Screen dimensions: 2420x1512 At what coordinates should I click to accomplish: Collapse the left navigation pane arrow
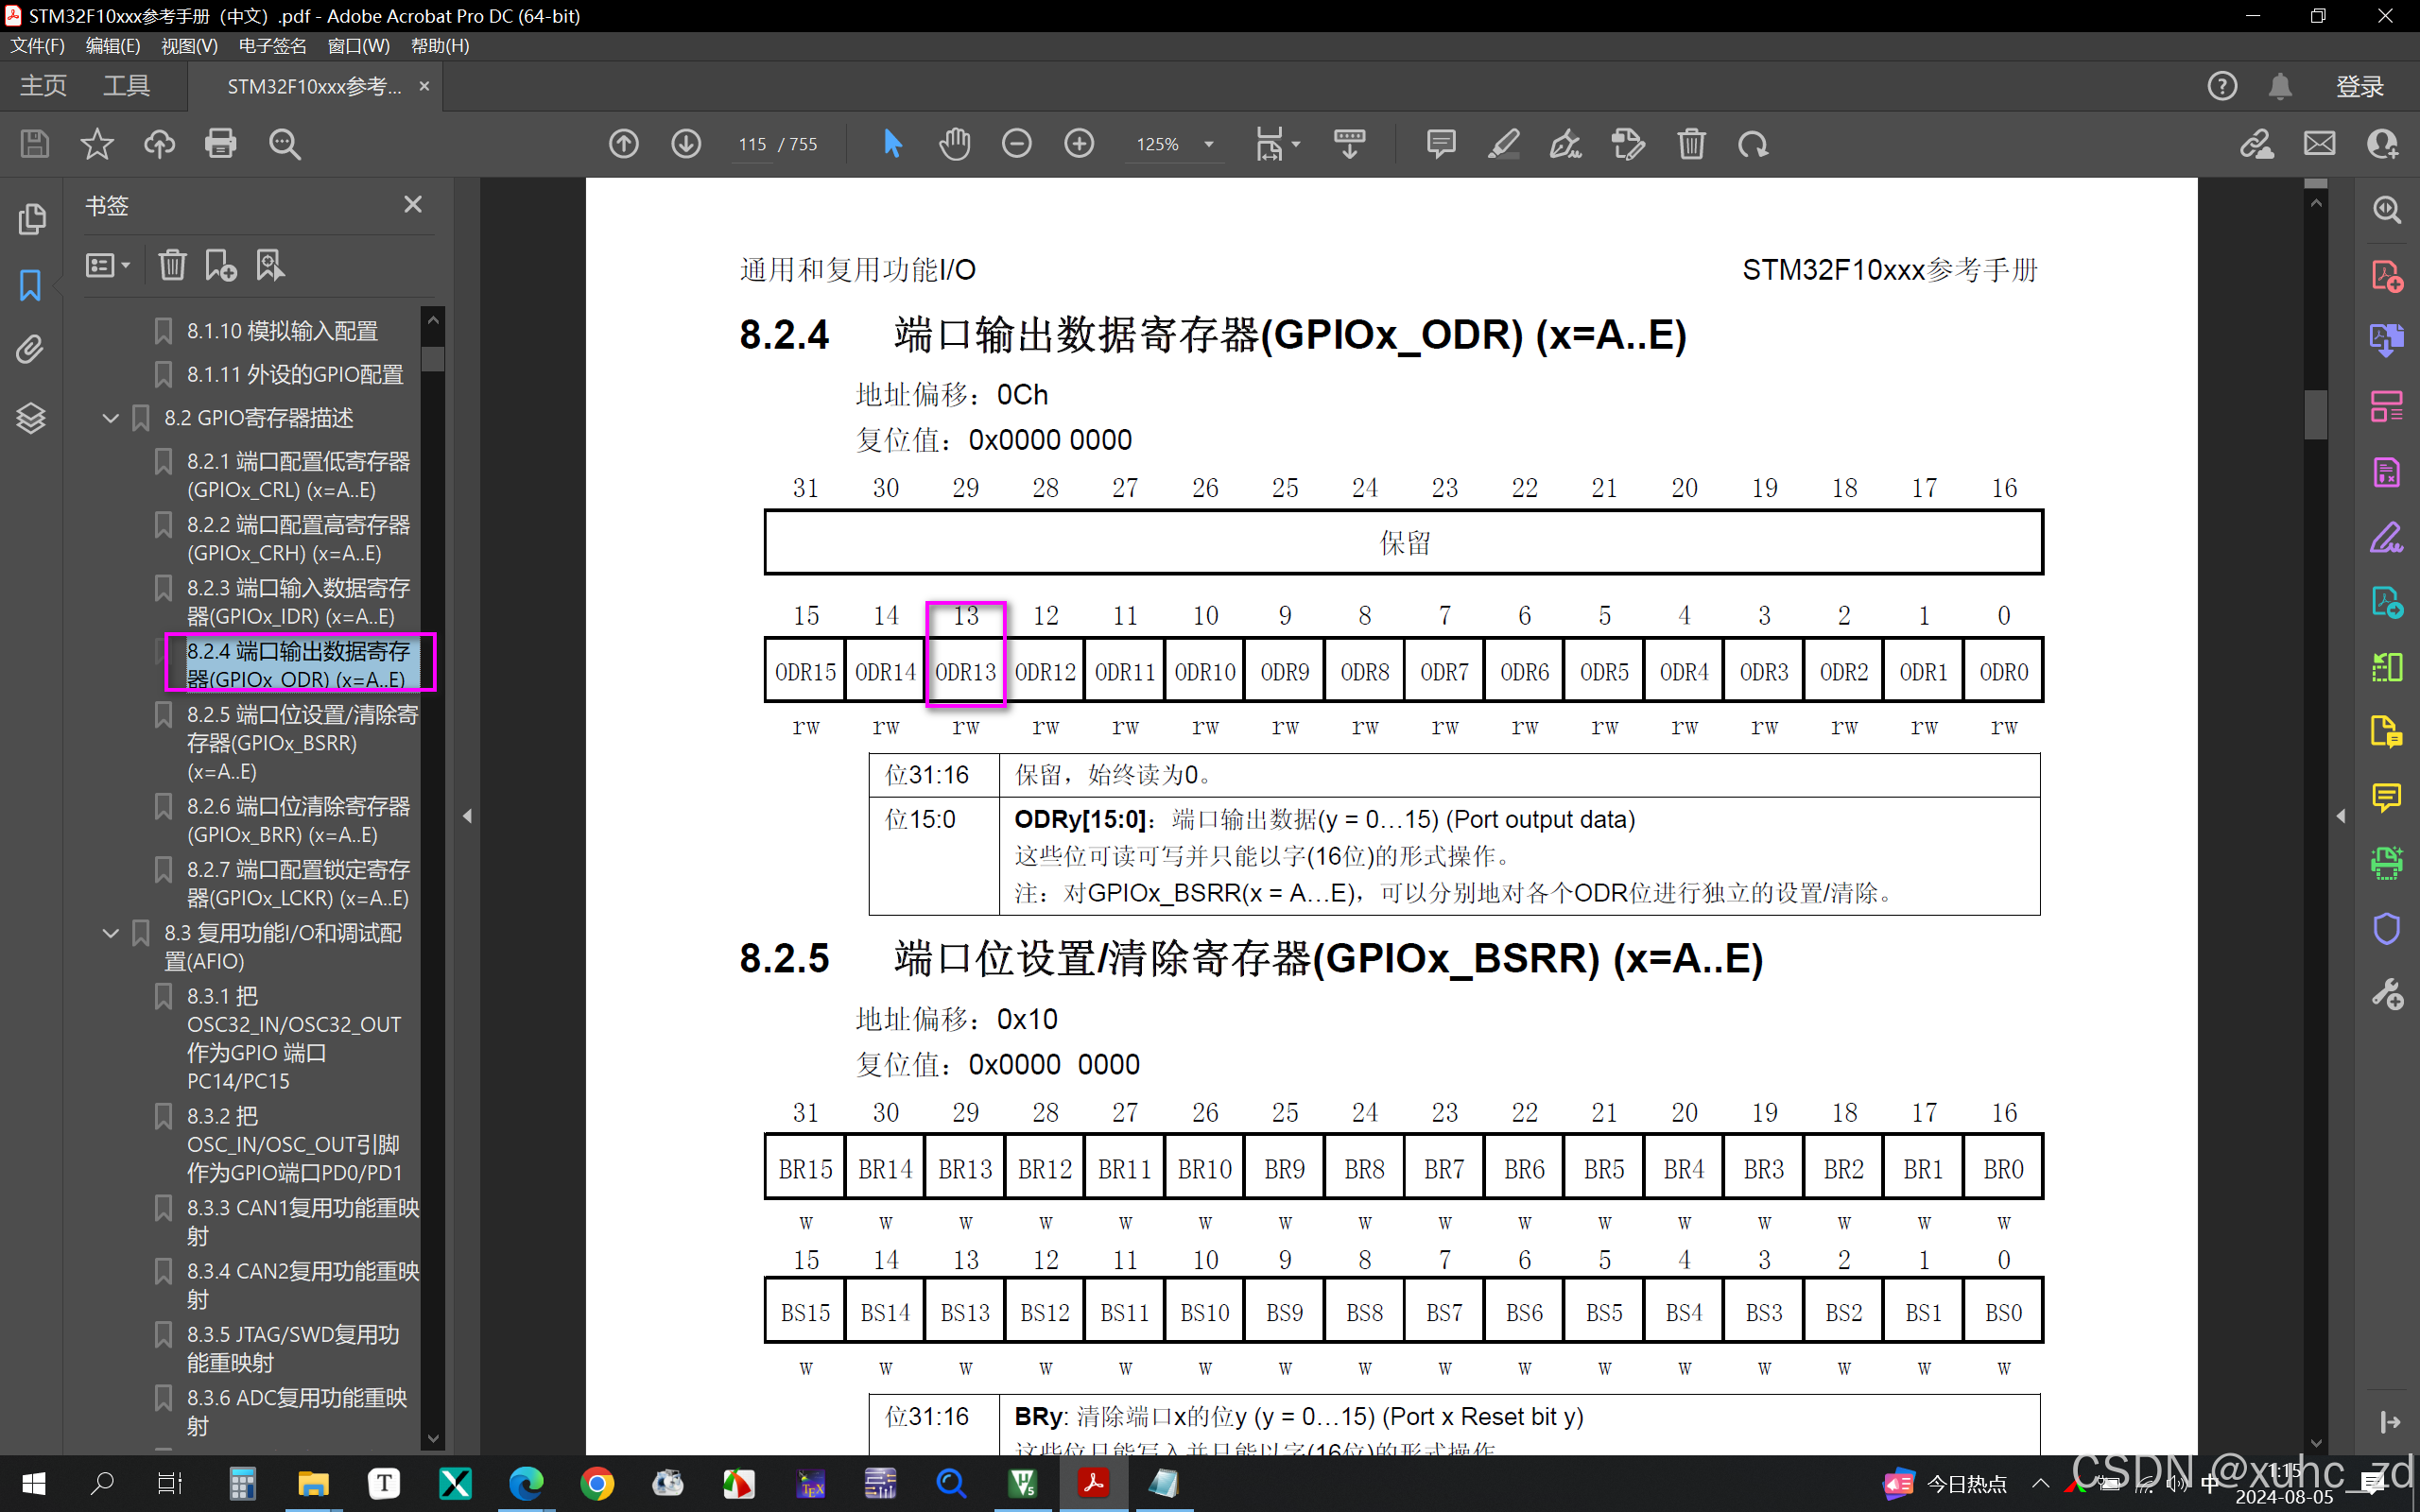pyautogui.click(x=467, y=816)
